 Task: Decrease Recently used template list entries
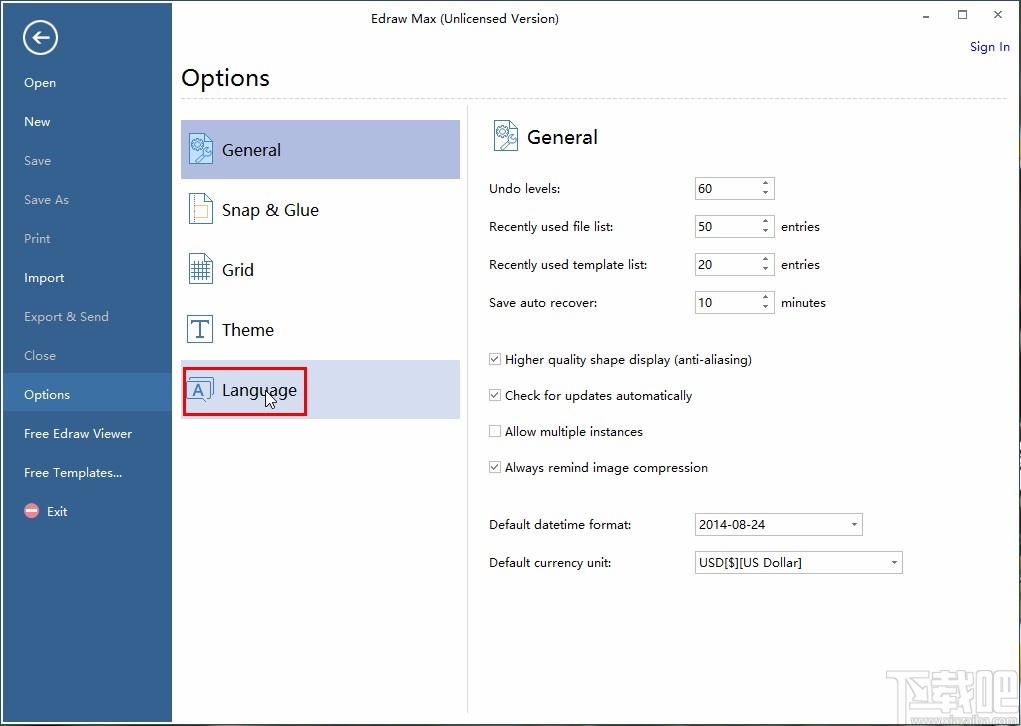766,269
